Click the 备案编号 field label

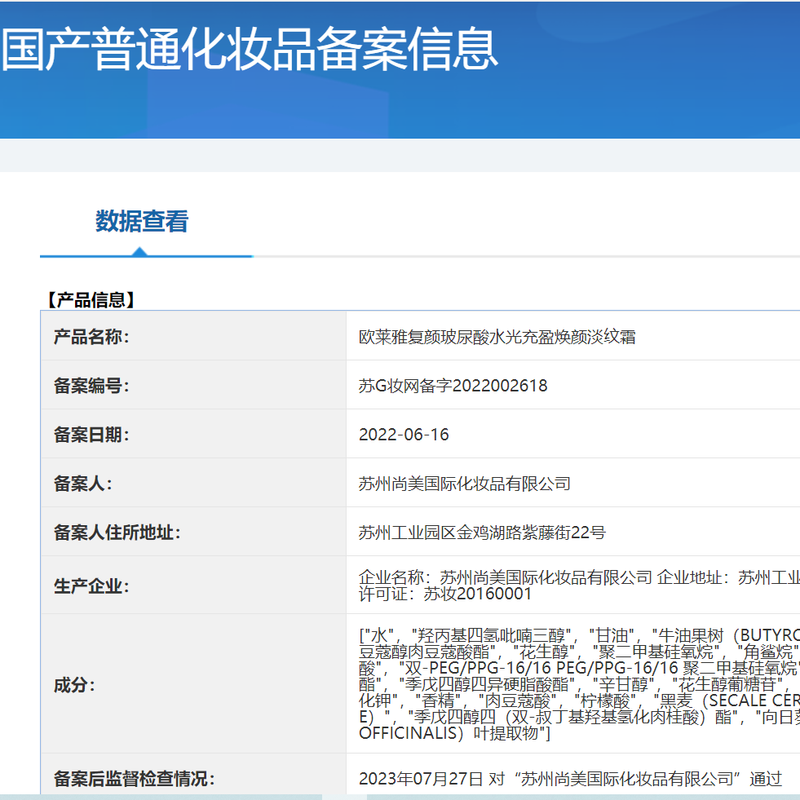coord(90,386)
